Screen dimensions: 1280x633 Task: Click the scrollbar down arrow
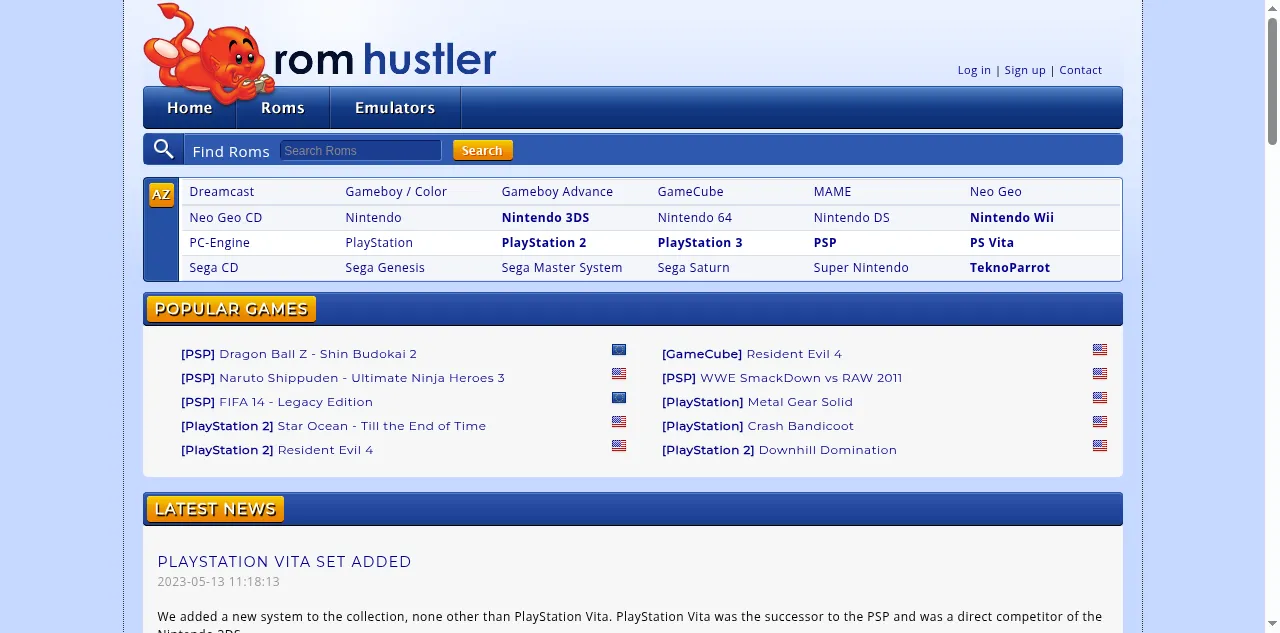tap(1272, 625)
